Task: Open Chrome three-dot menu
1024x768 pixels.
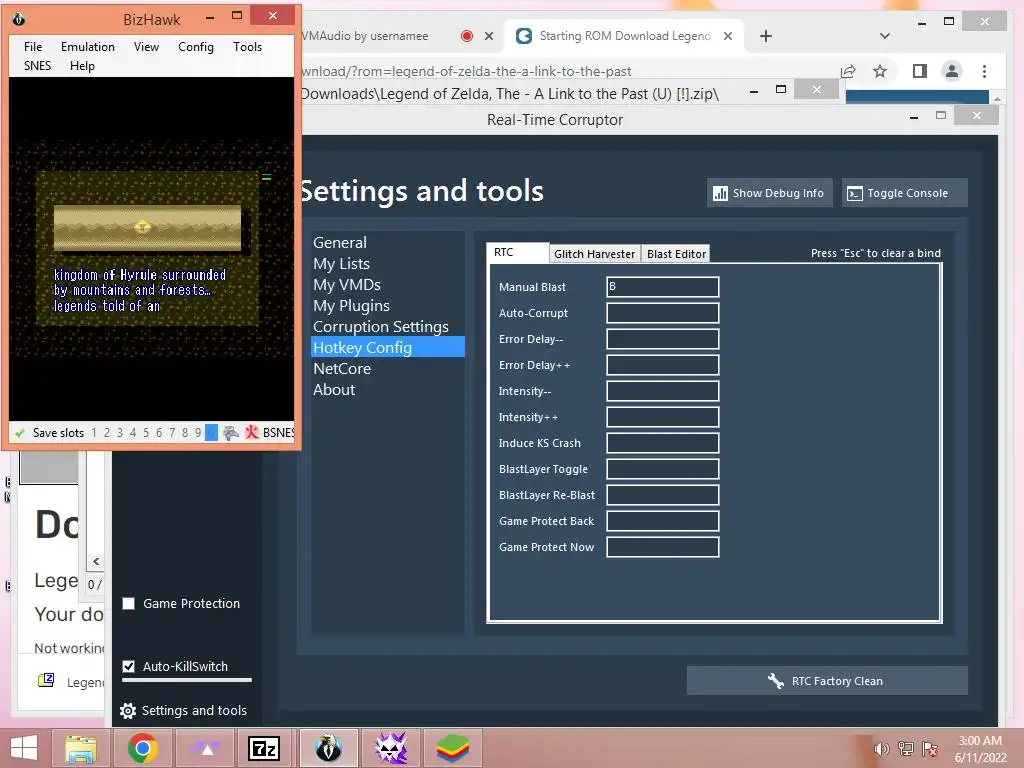Action: tap(984, 71)
